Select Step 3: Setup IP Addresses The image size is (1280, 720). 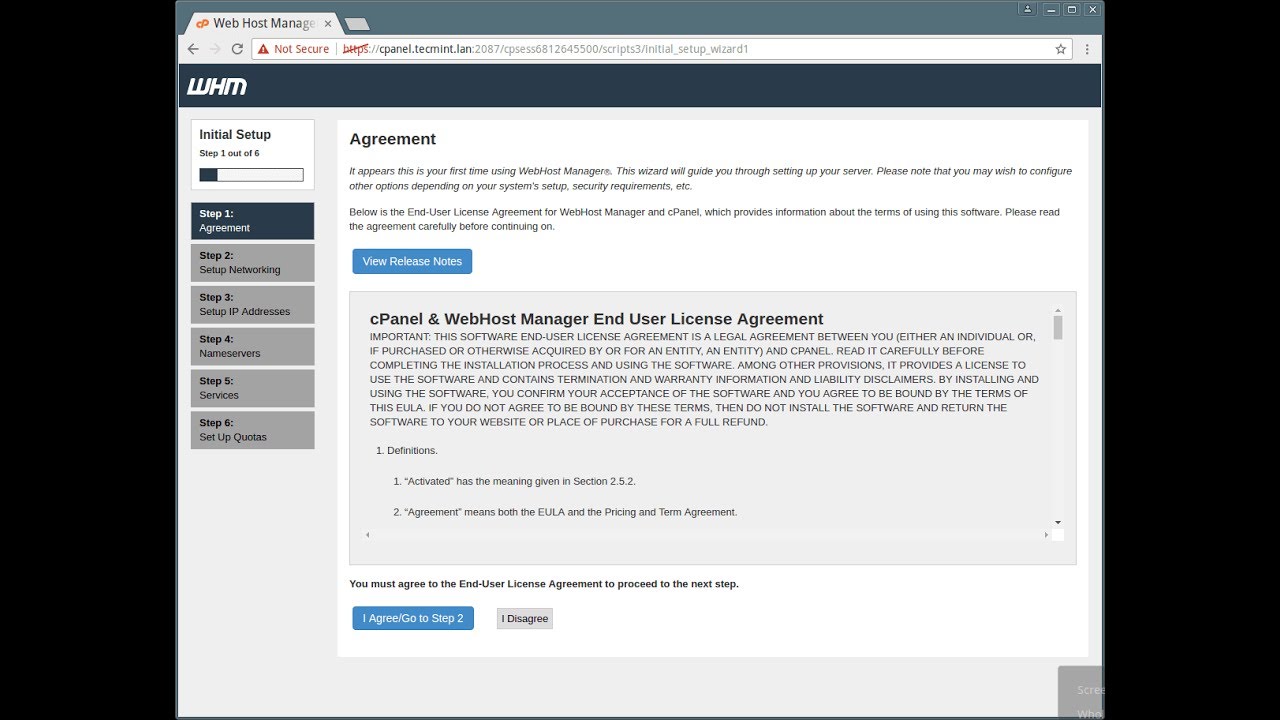pos(252,305)
